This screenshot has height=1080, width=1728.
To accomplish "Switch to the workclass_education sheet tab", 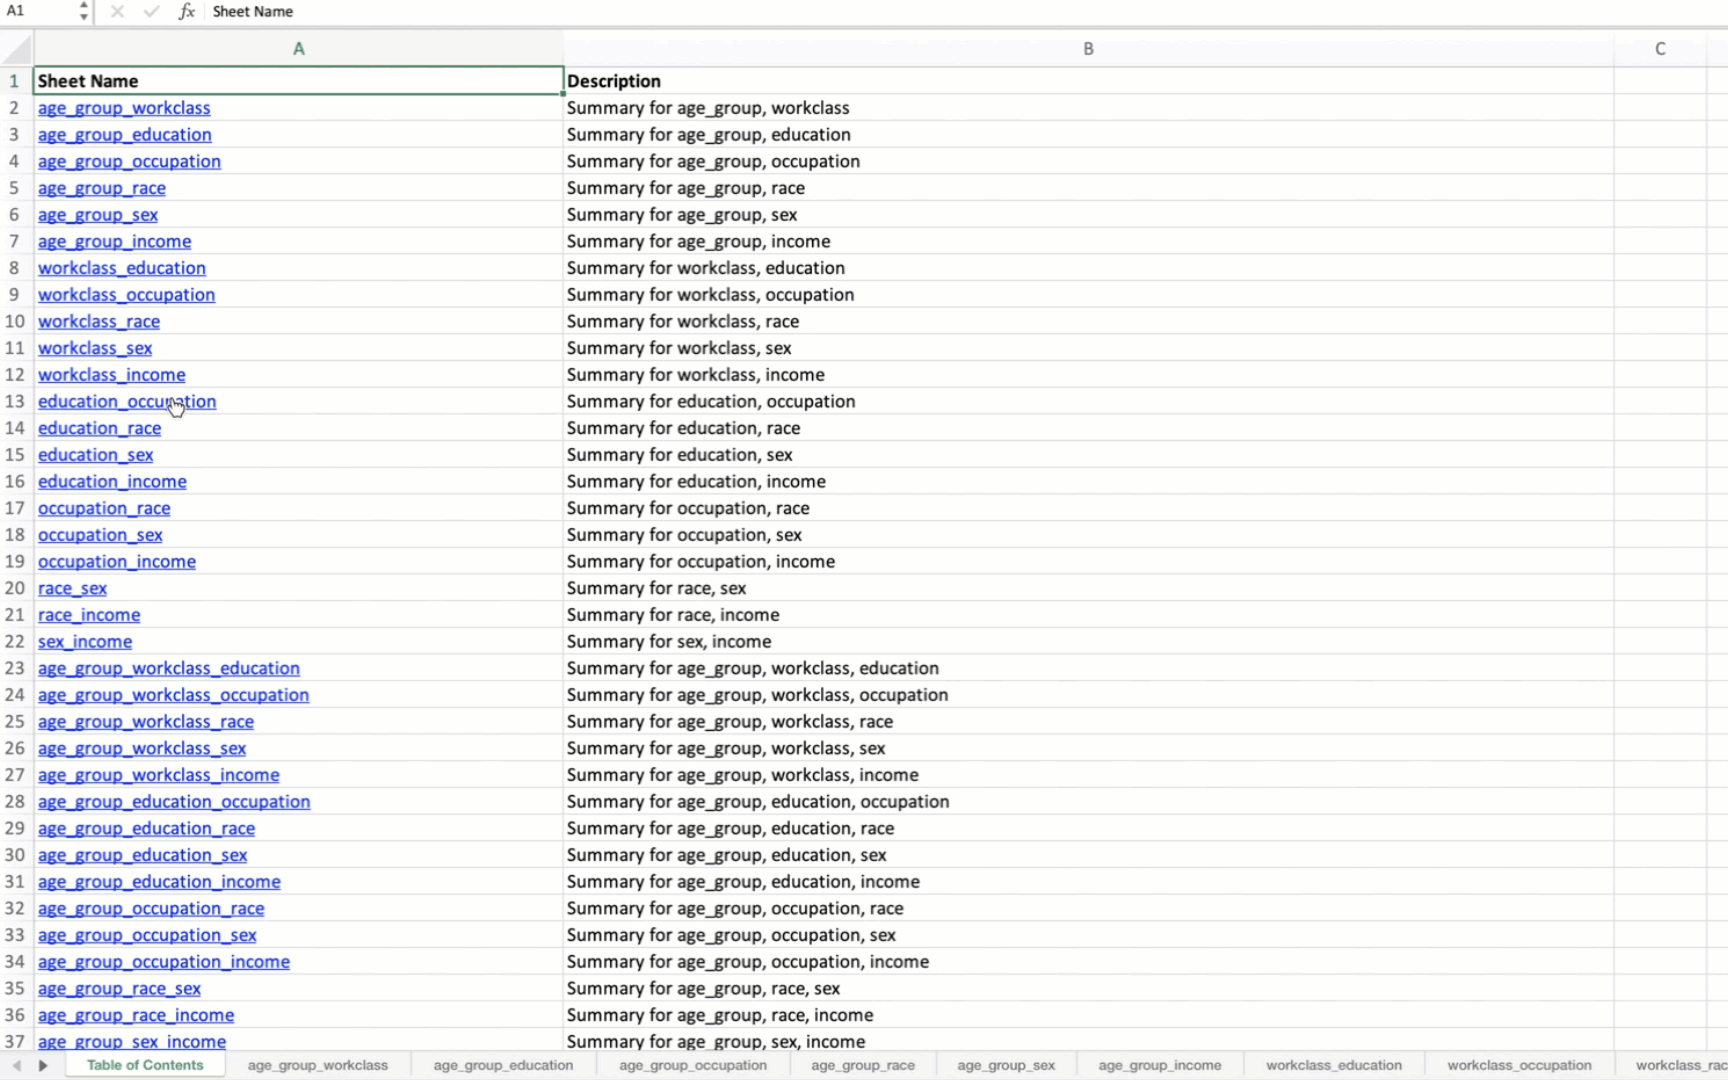I will [1333, 1066].
